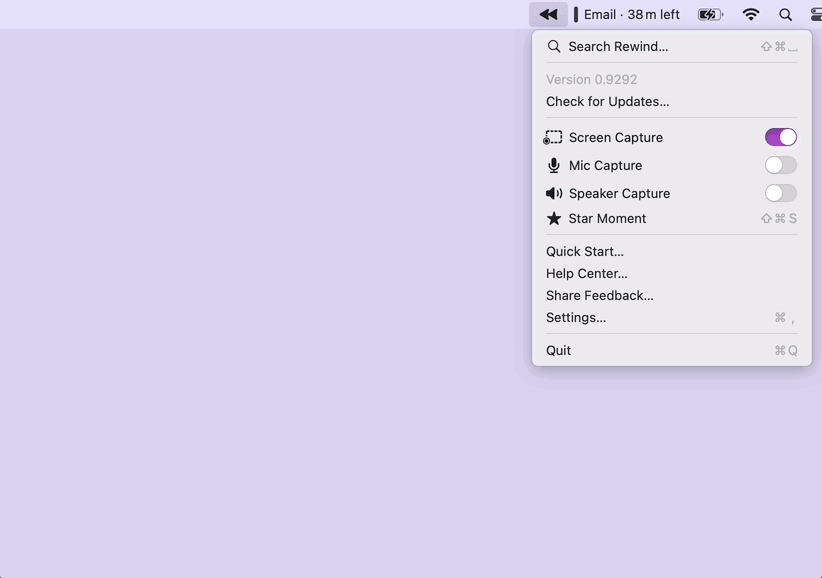Screen dimensions: 822x578
Task: Click the Screen Capture dashed-rectangle icon
Action: click(x=553, y=138)
